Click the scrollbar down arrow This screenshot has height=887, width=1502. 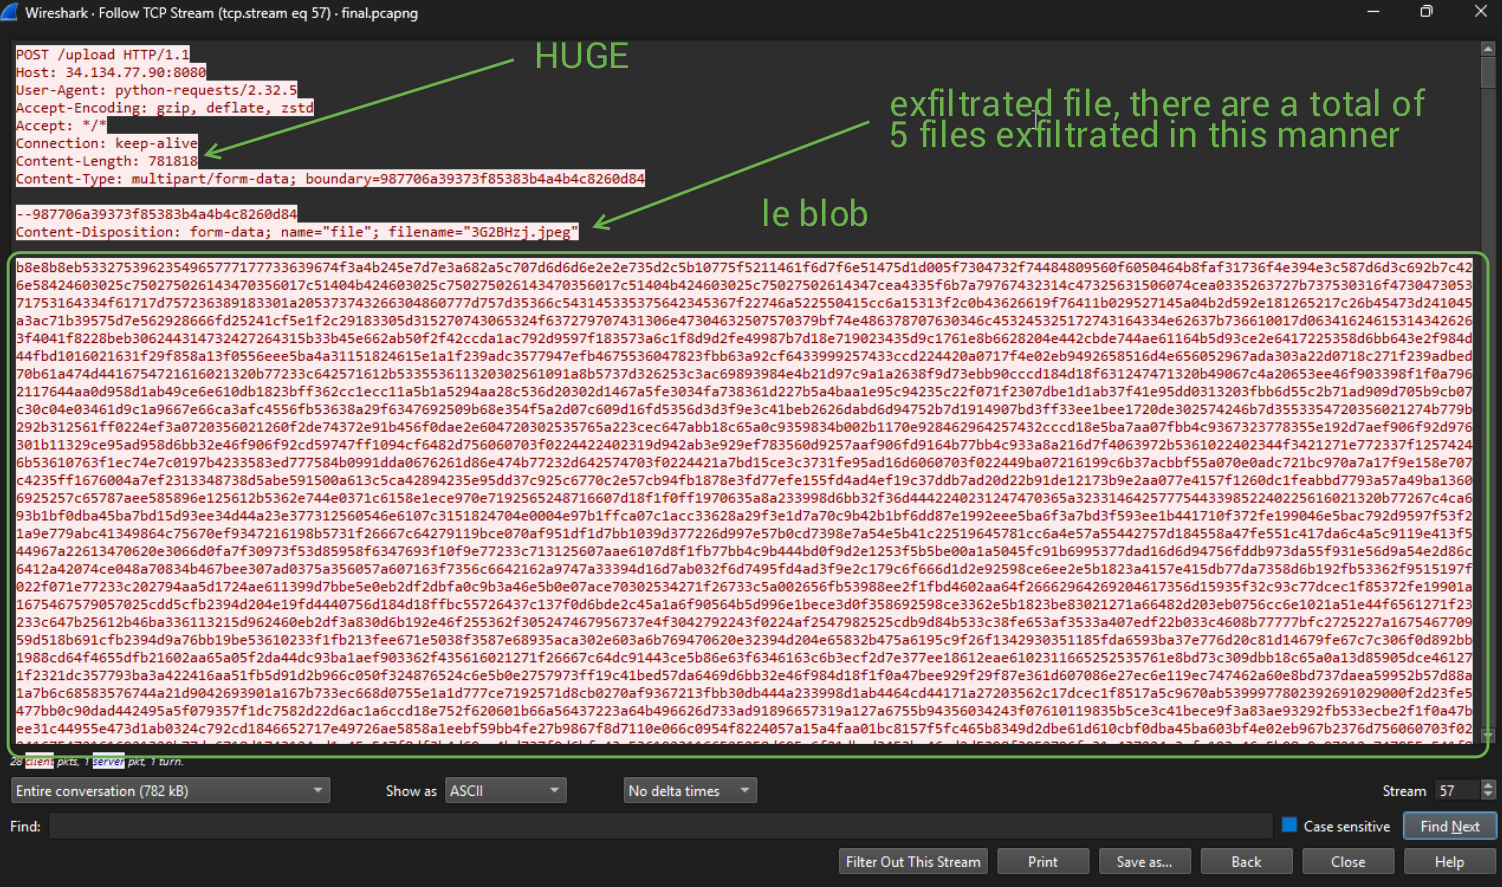pyautogui.click(x=1488, y=736)
